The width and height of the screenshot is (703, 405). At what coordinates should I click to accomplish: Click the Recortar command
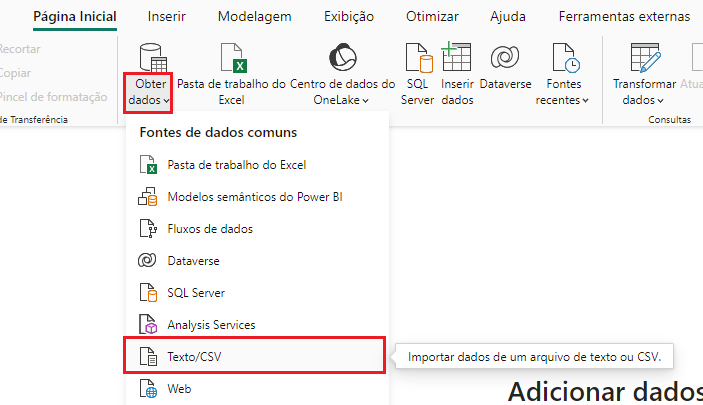20,49
